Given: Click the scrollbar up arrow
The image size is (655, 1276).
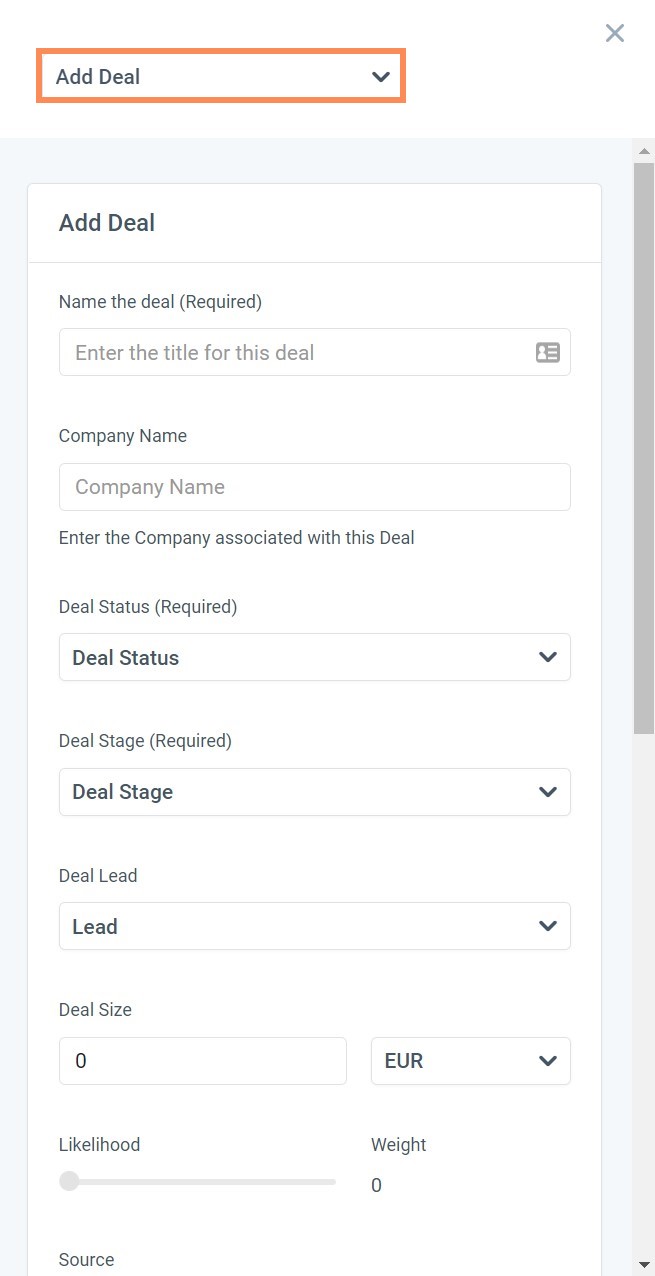Looking at the screenshot, I should coord(644,151).
